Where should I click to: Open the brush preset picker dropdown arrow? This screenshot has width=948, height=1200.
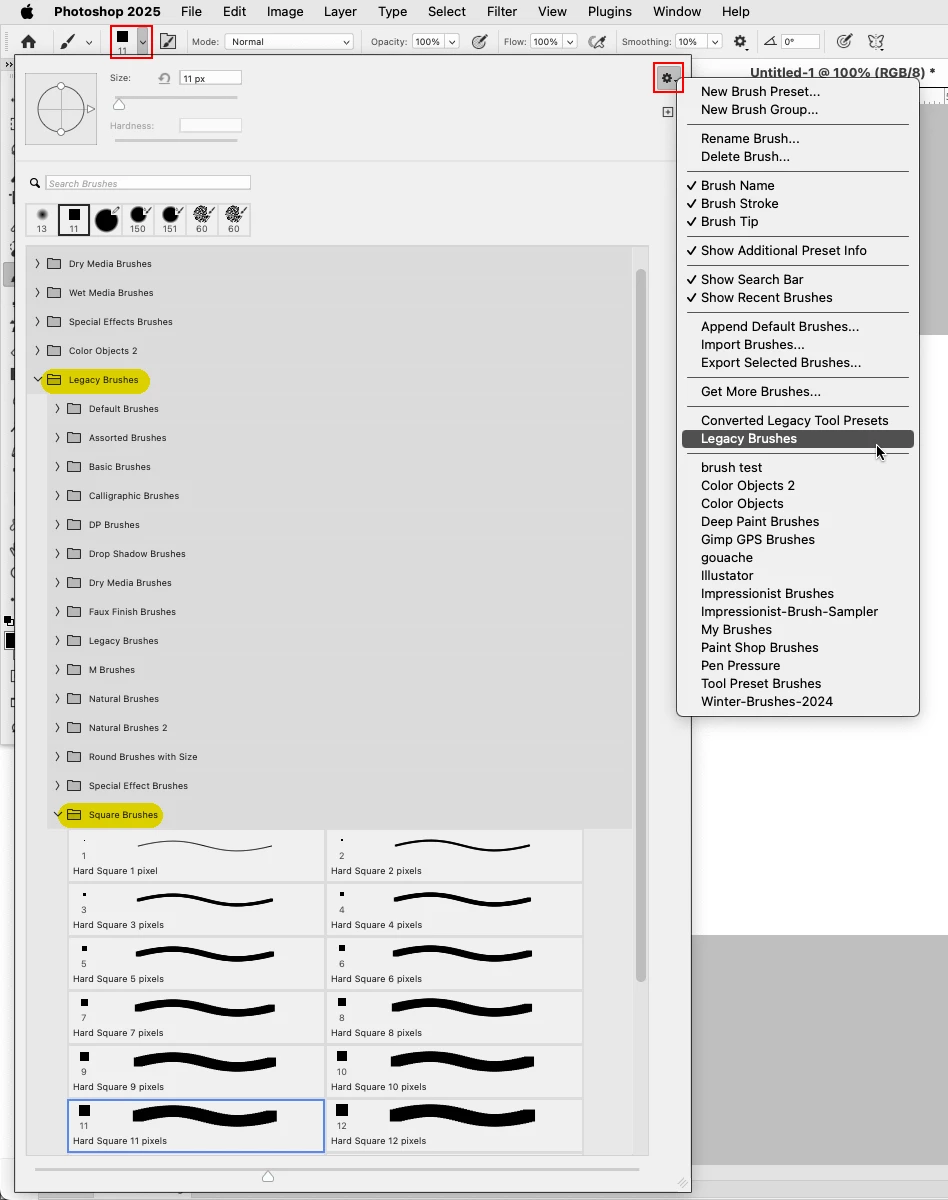coord(143,42)
